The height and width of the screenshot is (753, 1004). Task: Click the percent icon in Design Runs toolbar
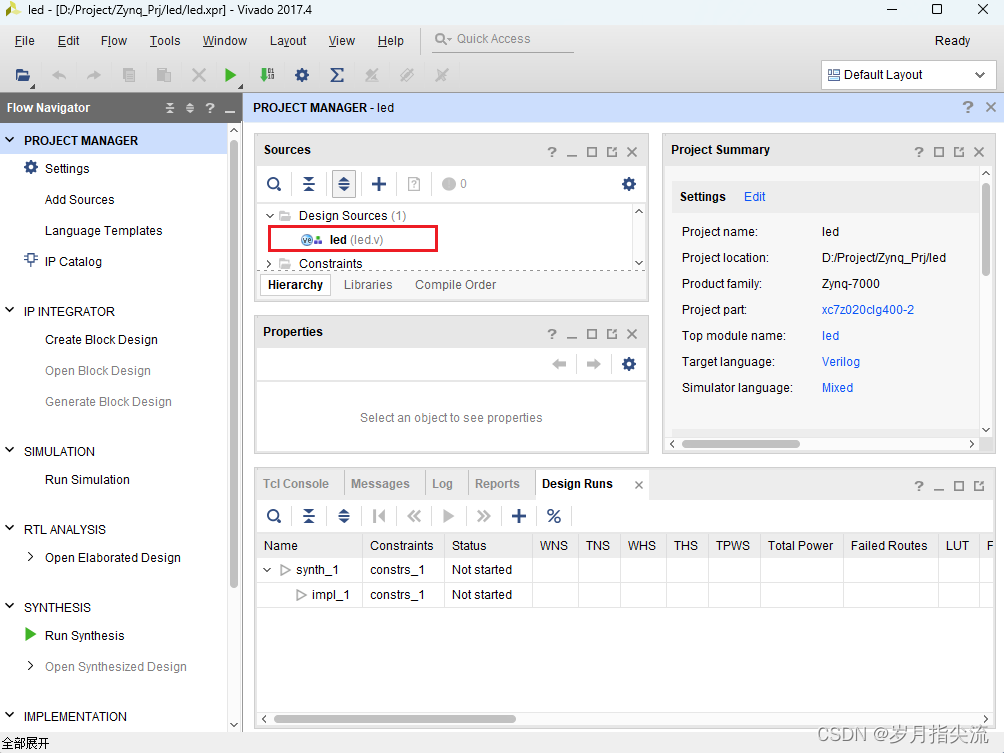point(553,516)
